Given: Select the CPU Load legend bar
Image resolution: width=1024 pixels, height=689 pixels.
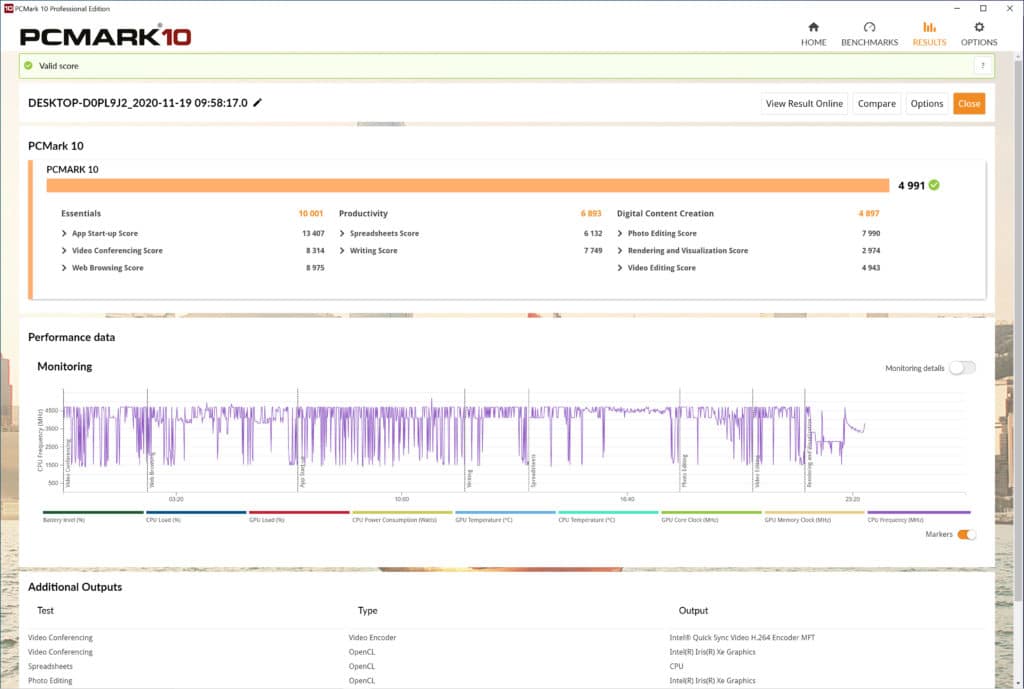Looking at the screenshot, I should pyautogui.click(x=196, y=513).
